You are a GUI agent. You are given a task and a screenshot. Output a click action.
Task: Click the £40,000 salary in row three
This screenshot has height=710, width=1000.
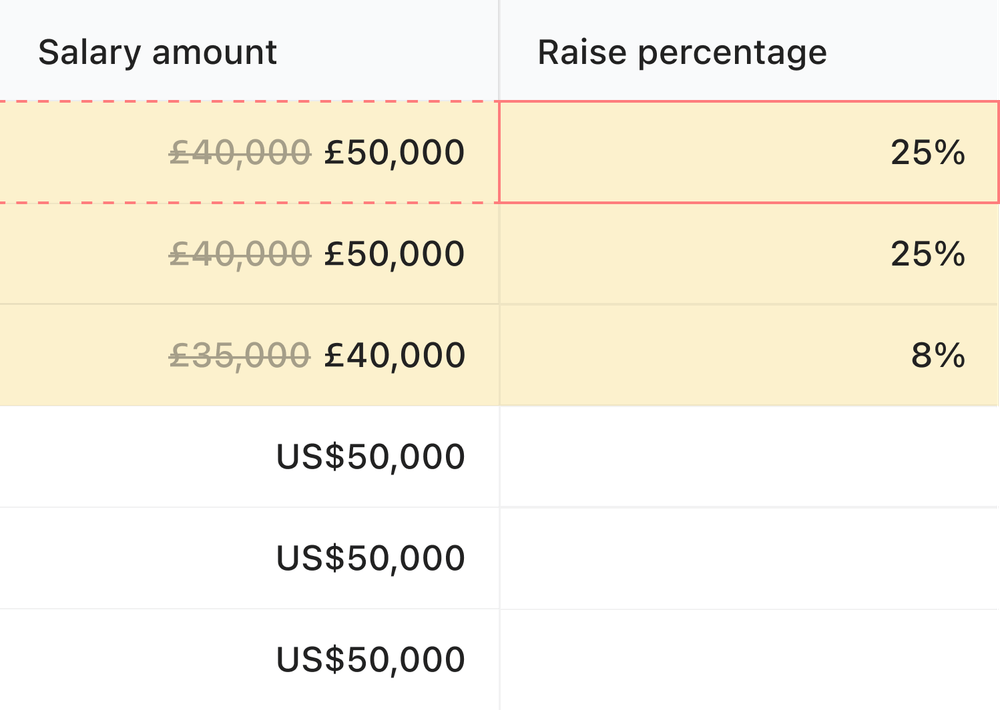(395, 355)
